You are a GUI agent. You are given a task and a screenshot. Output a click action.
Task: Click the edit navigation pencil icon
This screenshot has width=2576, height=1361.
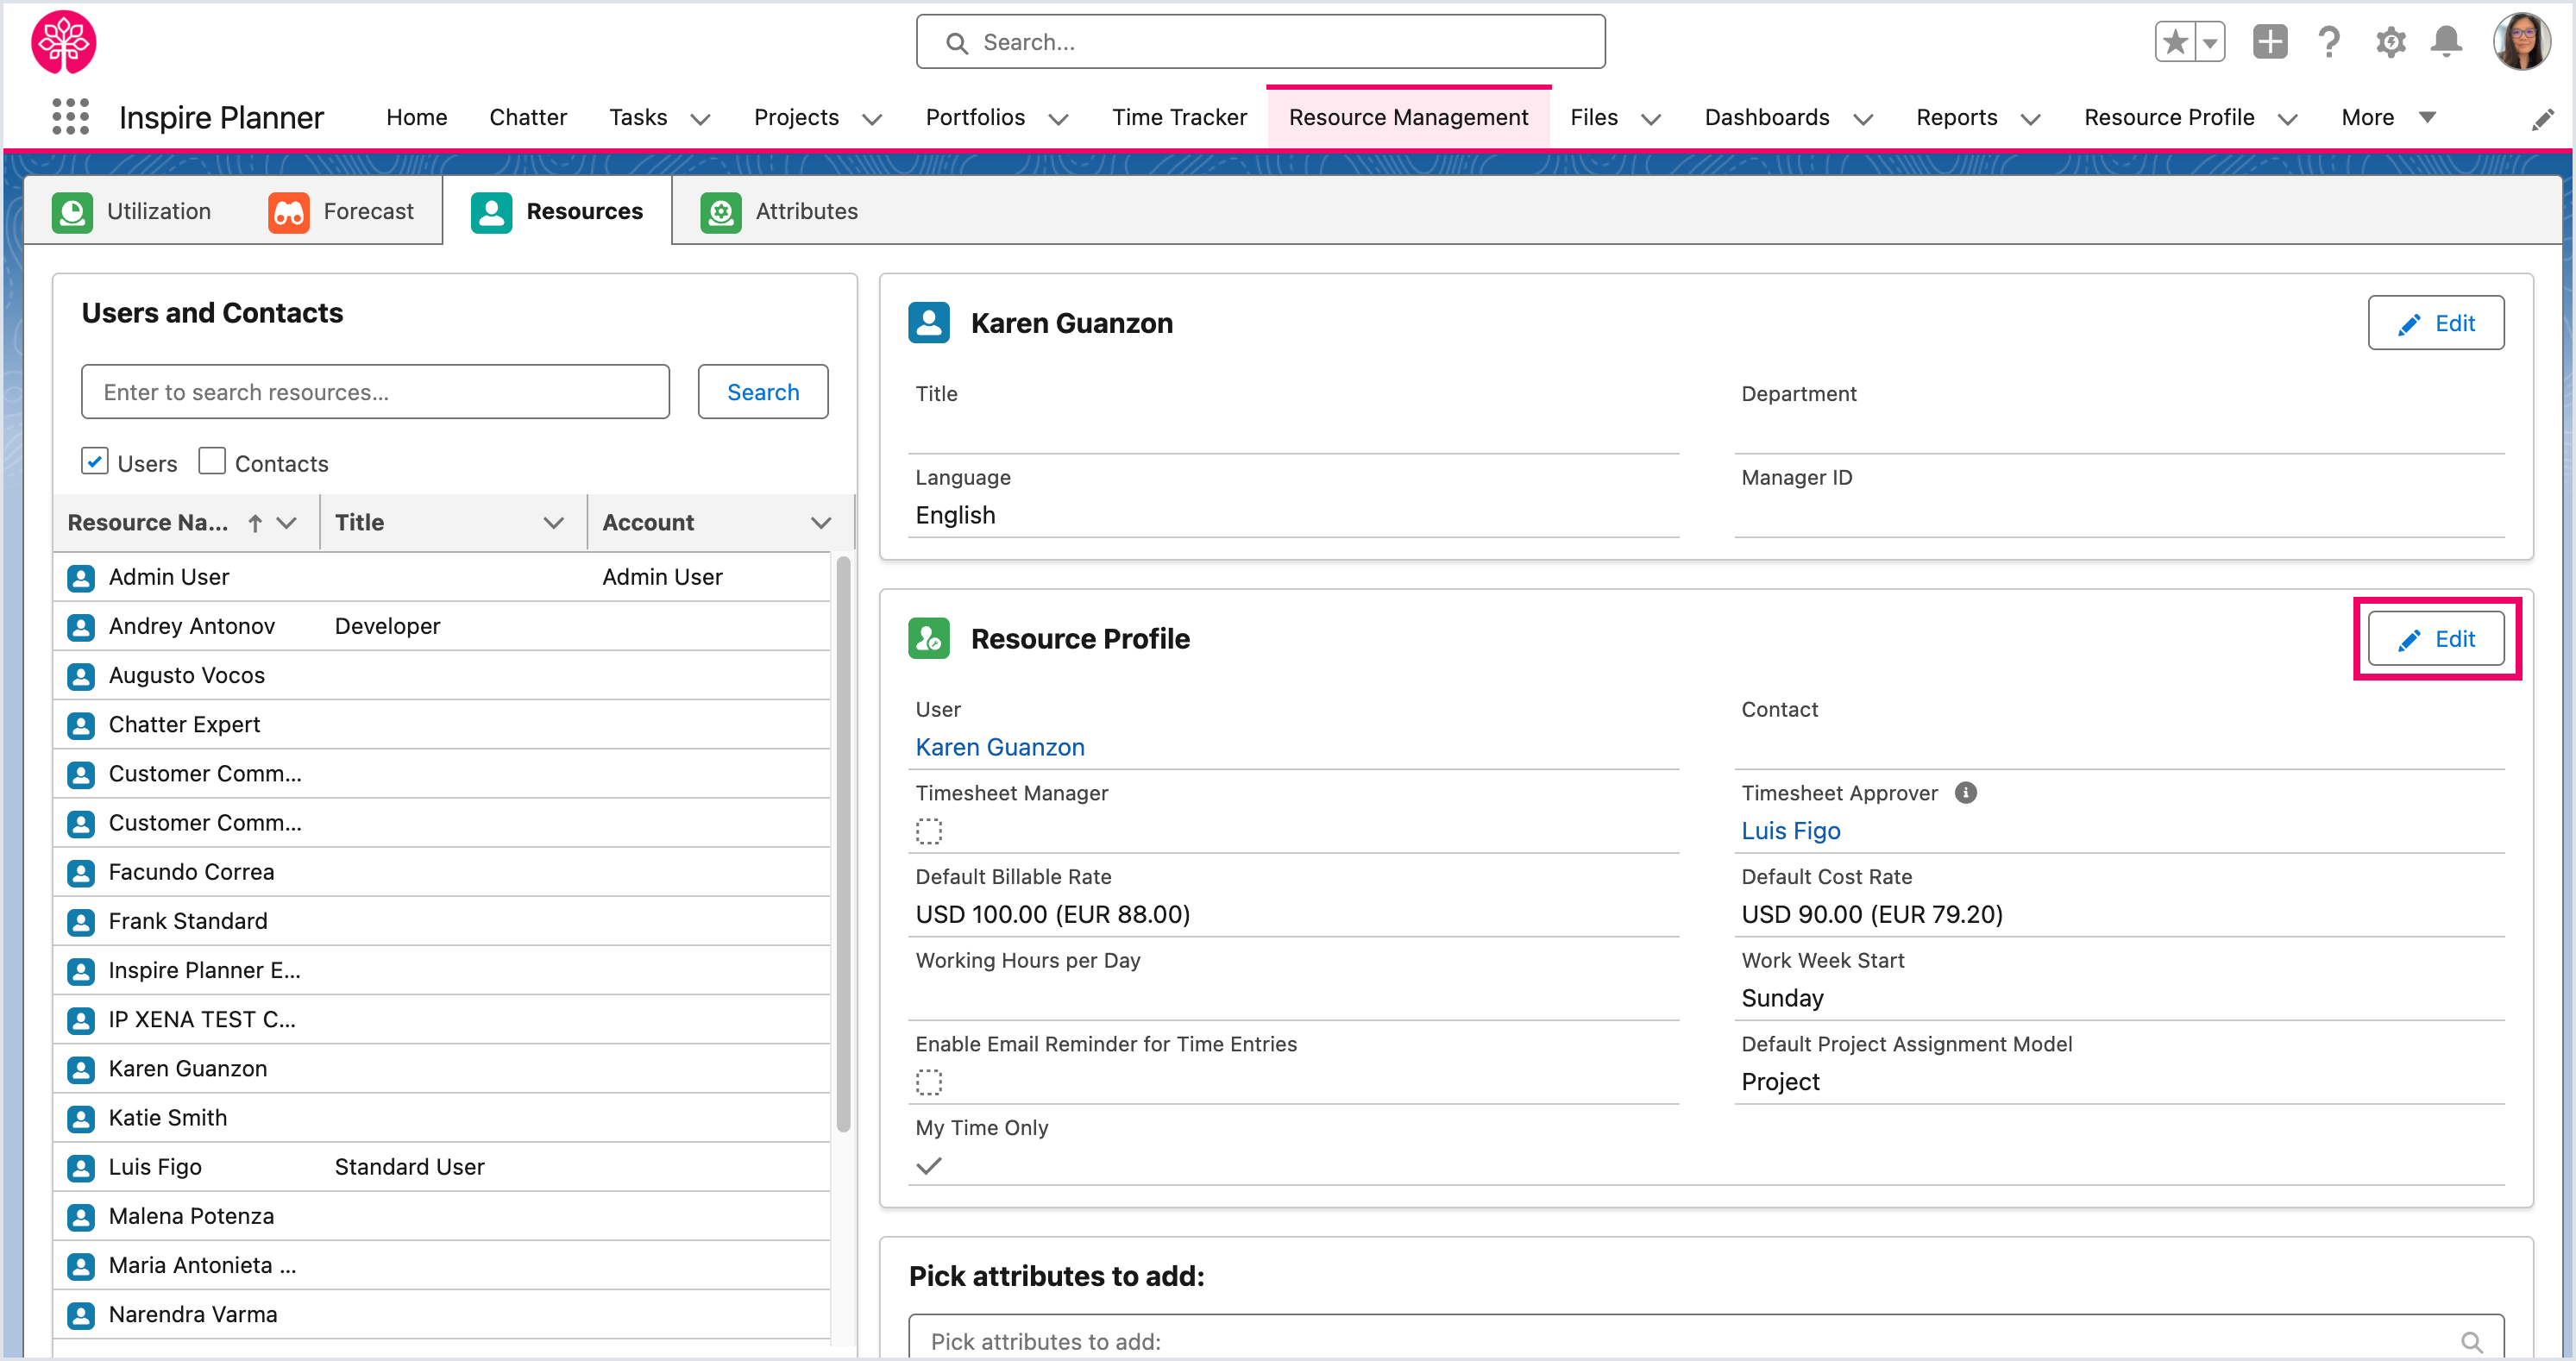tap(2543, 120)
